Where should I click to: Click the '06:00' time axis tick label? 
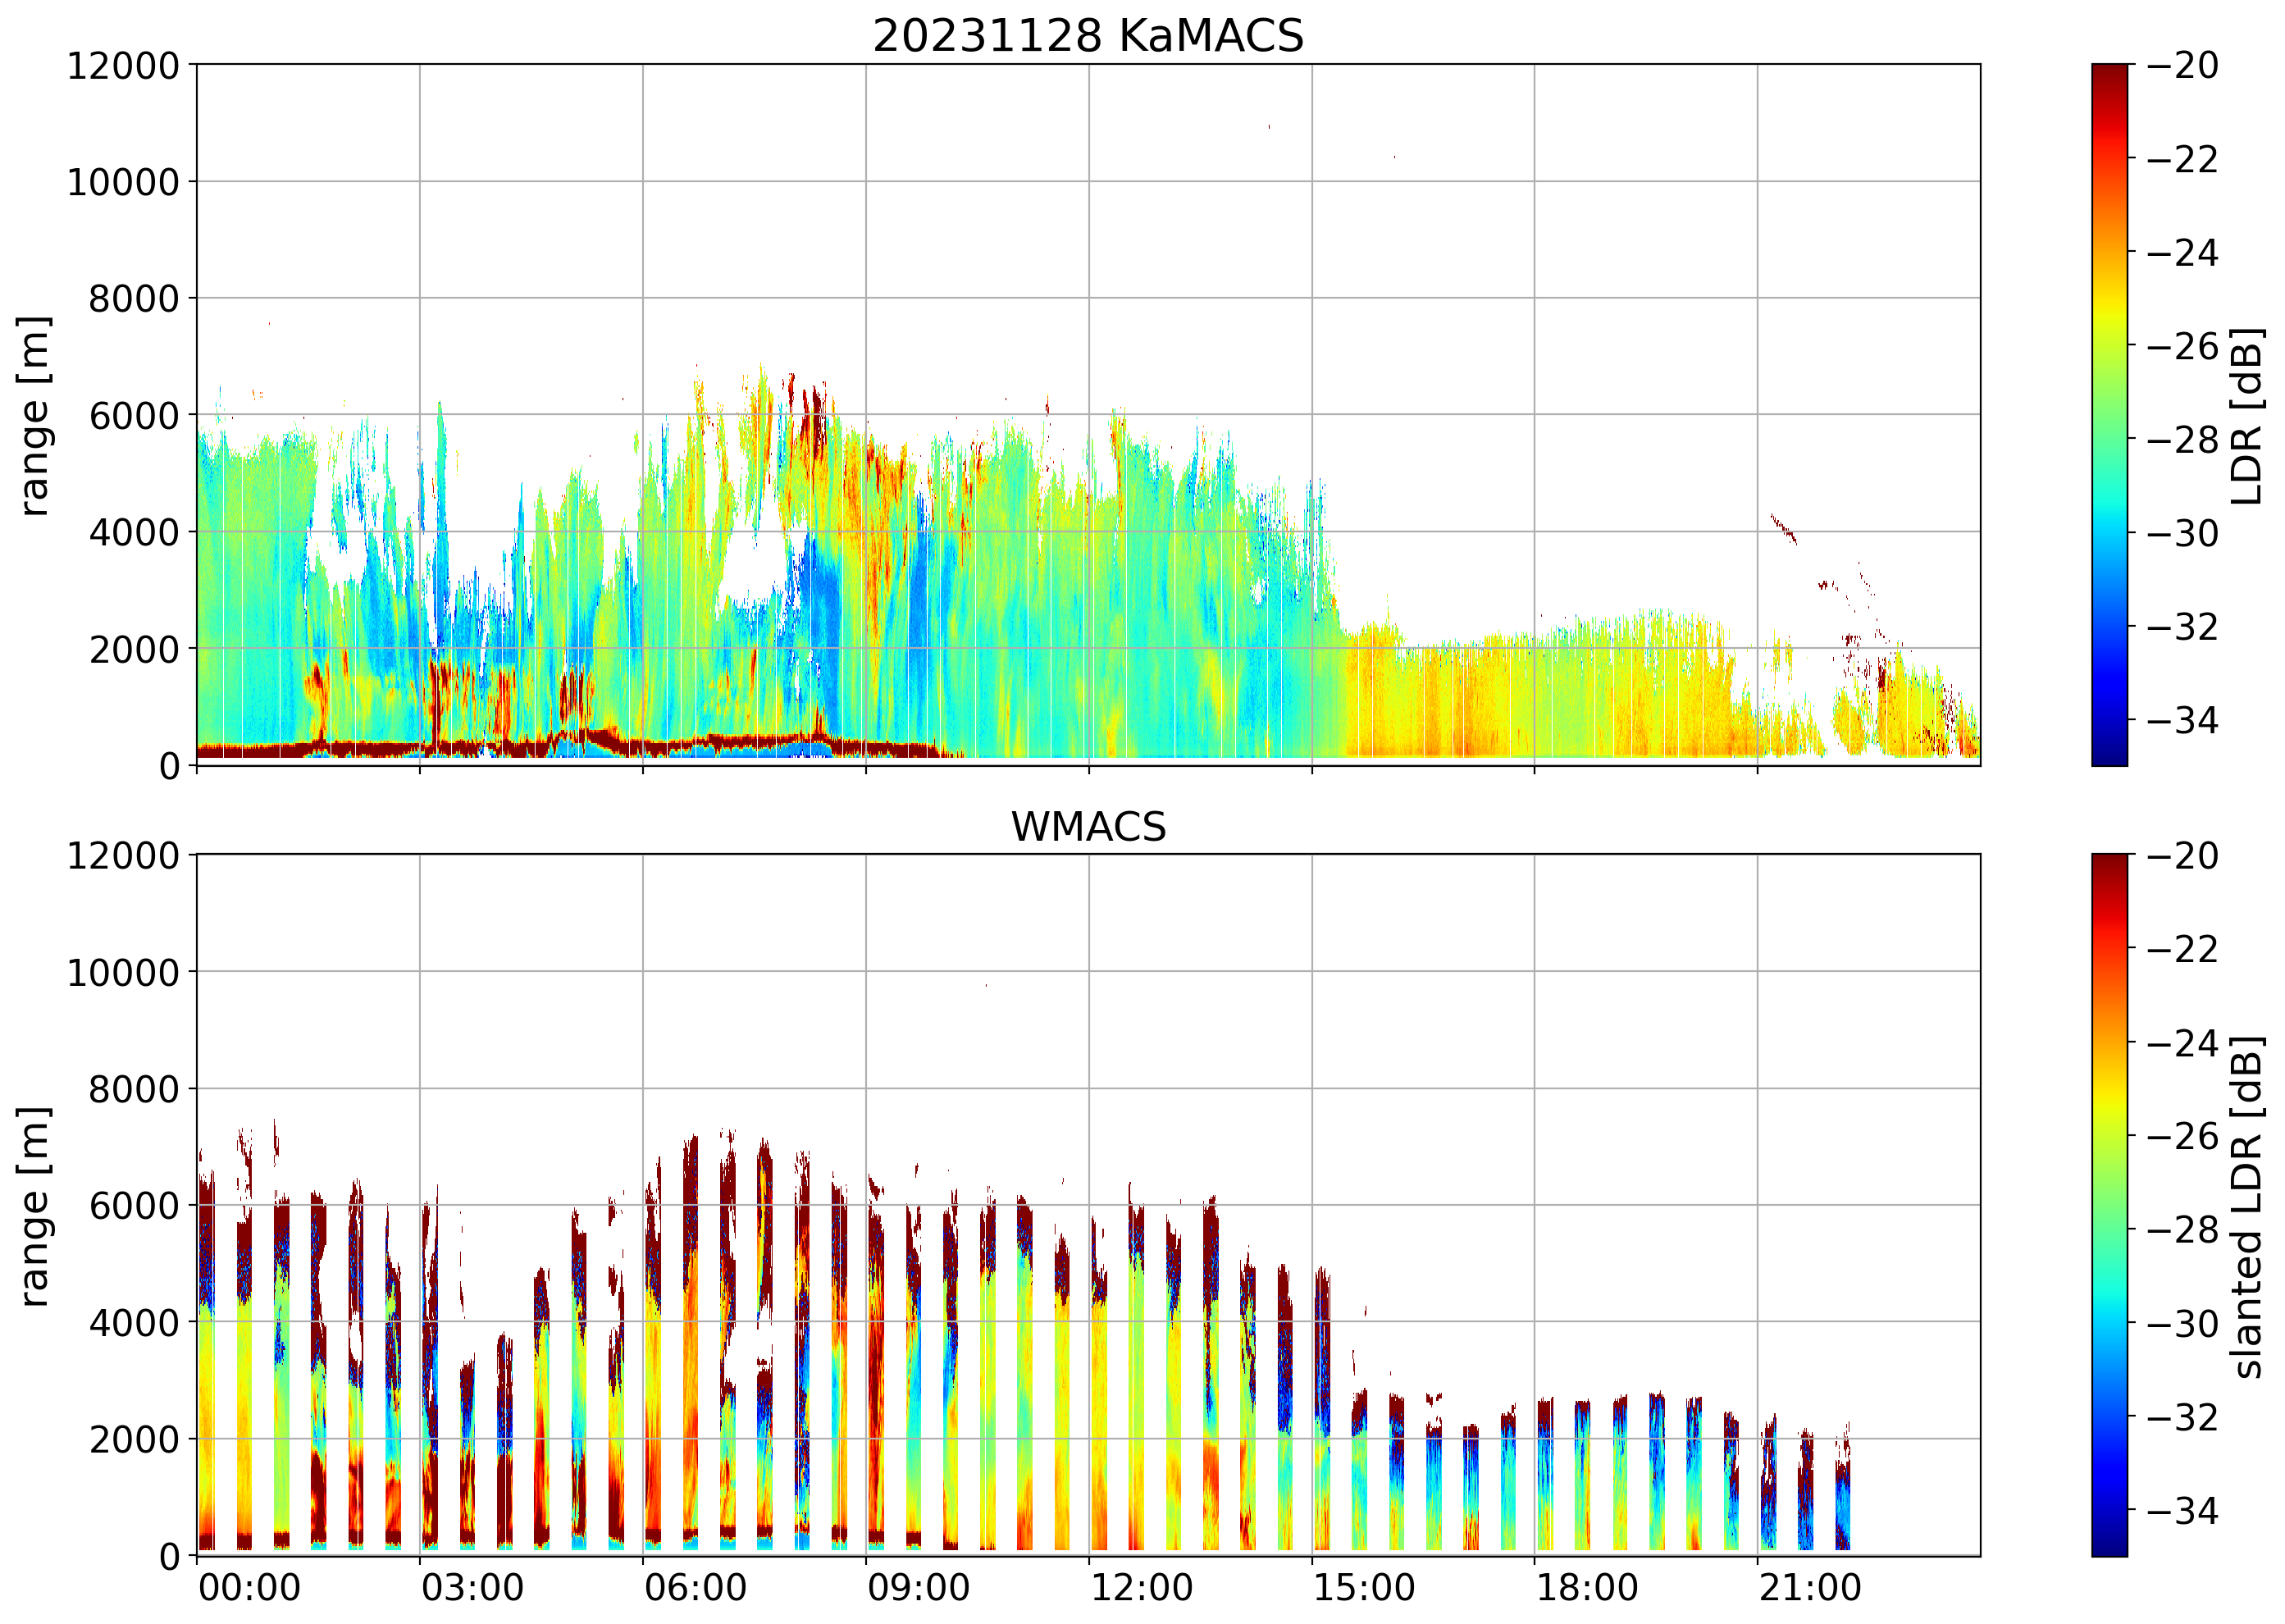(x=695, y=1588)
